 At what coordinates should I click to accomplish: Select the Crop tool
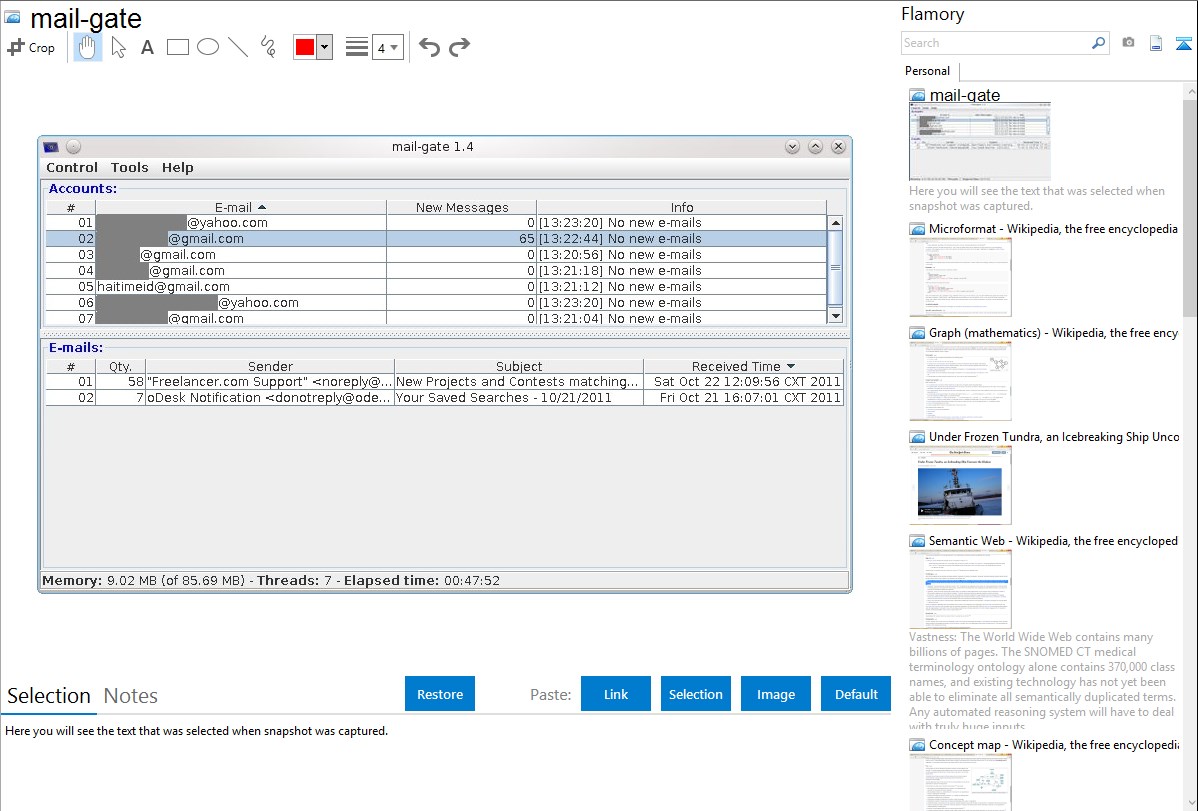coord(31,47)
